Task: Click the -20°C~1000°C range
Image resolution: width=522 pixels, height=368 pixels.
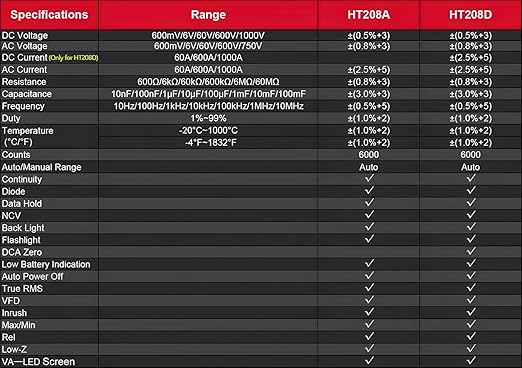Action: click(x=208, y=130)
